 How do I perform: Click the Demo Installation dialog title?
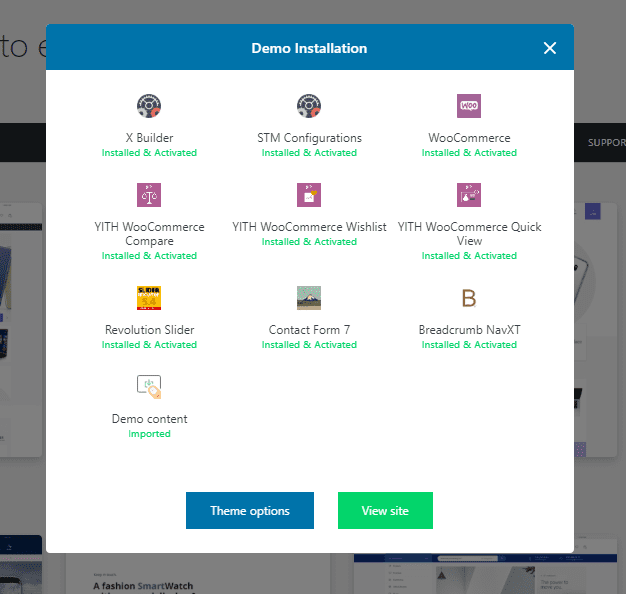(x=309, y=48)
